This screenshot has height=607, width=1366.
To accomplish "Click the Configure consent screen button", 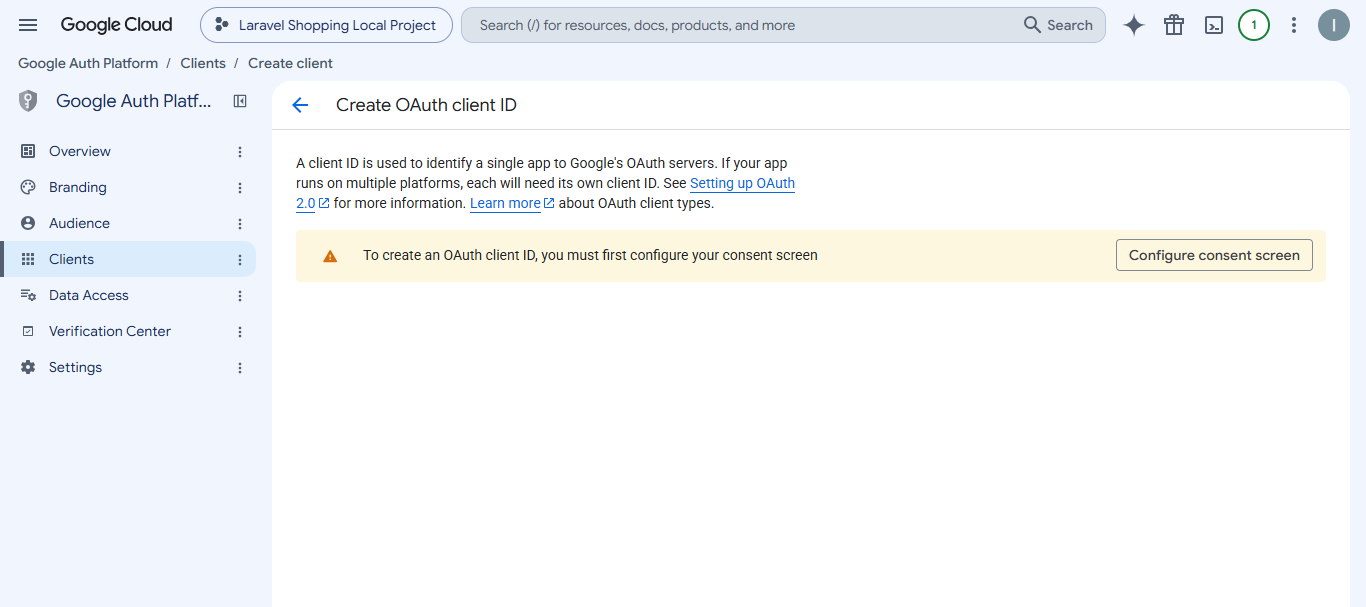I will click(1214, 255).
